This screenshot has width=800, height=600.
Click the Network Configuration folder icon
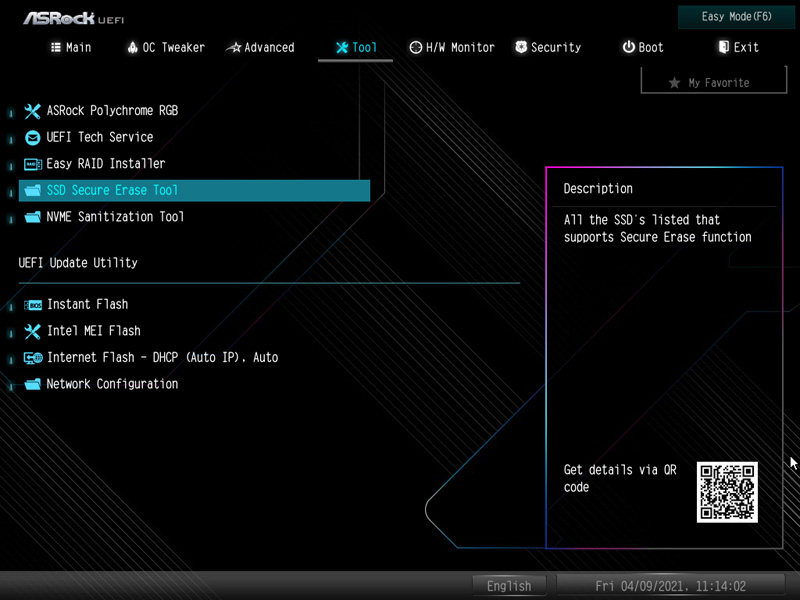point(32,384)
